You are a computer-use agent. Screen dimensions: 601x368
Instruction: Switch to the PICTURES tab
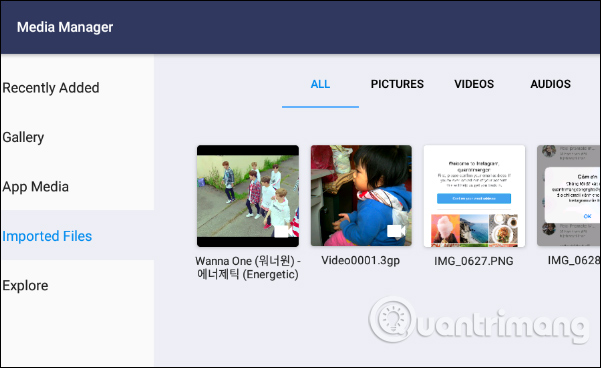point(397,84)
